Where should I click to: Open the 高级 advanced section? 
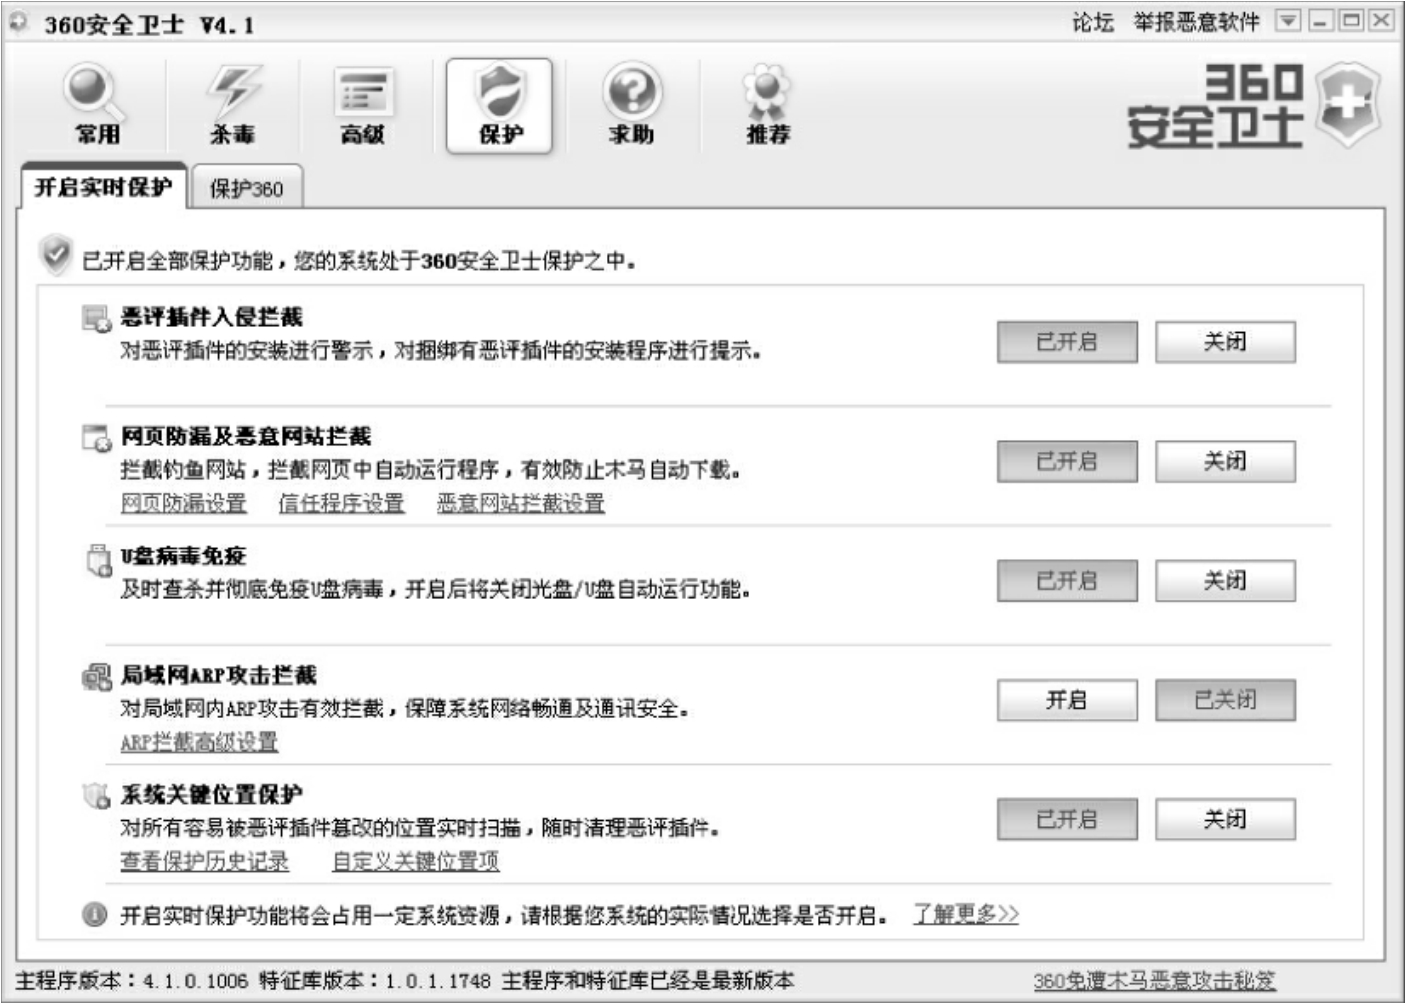[x=363, y=105]
